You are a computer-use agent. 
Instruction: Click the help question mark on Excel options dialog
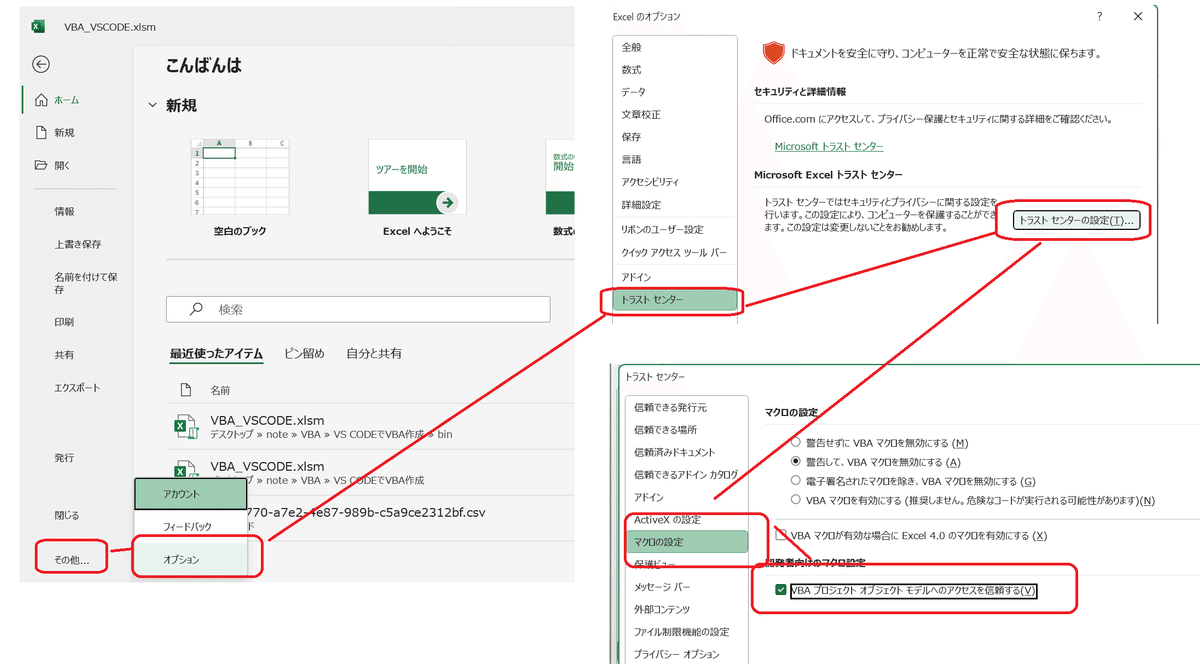pyautogui.click(x=1099, y=16)
